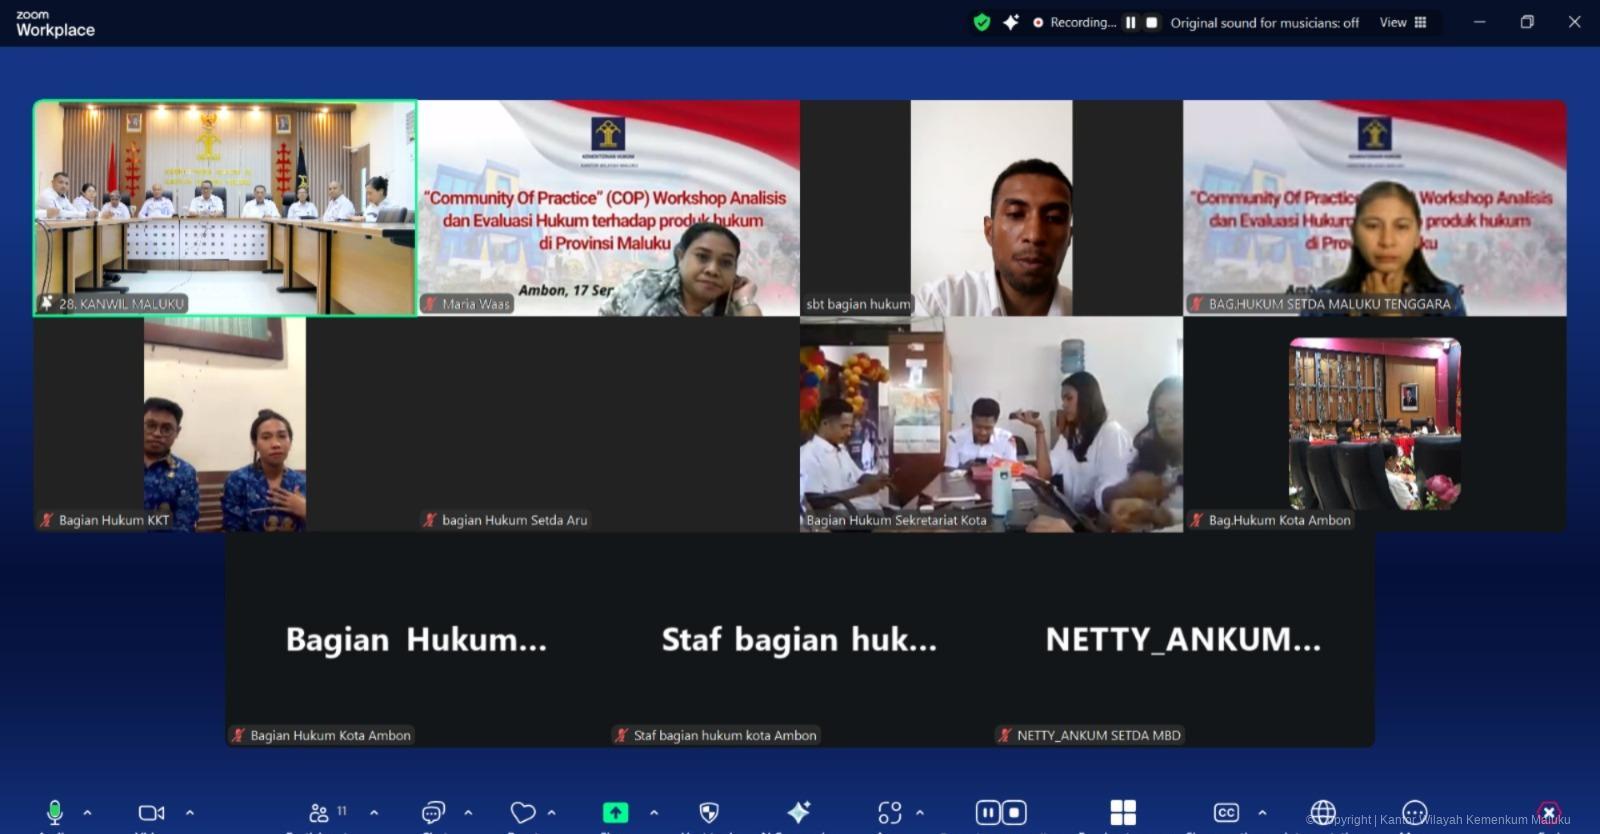Screen dimensions: 1600x834
Task: Open the Host tools shield icon
Action: [x=709, y=813]
